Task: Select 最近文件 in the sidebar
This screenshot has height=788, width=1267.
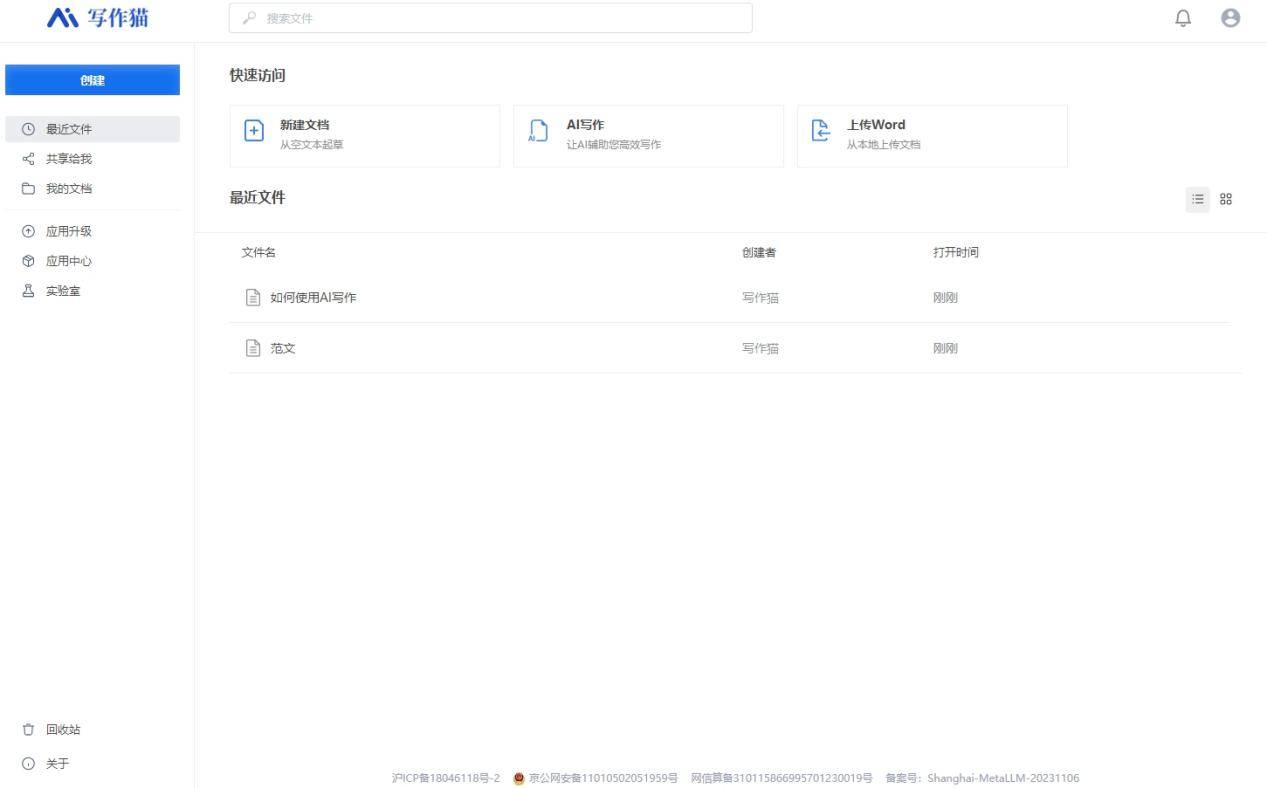Action: (69, 129)
